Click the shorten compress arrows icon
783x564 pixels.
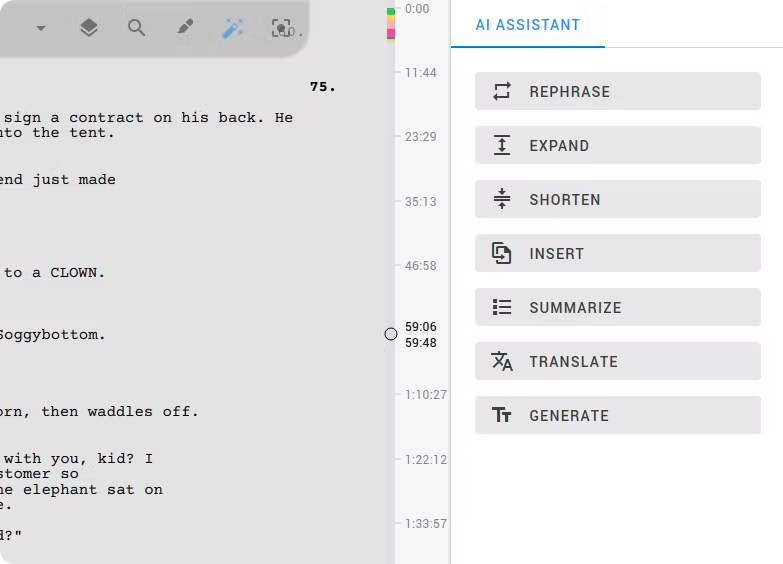click(x=502, y=199)
